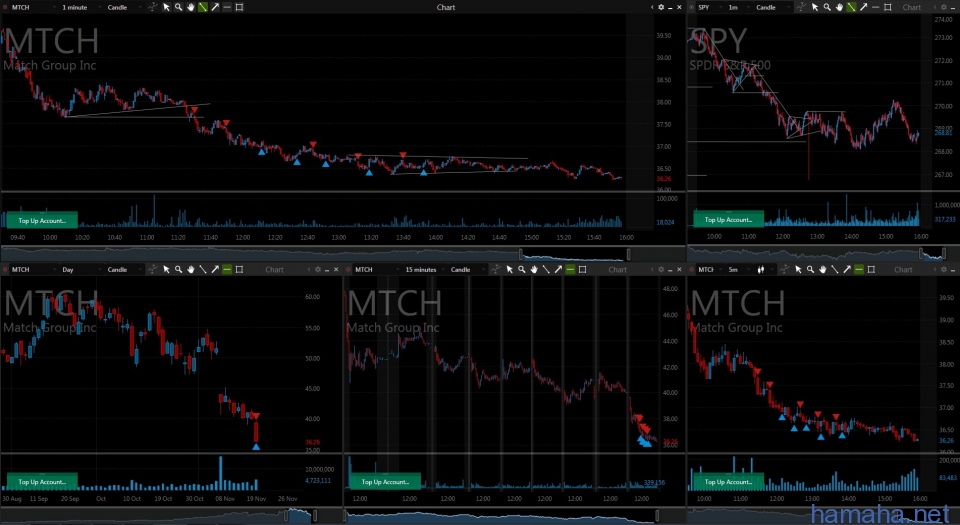Open settings gear of the MTCH 1 minute chart
Screen dimensions: 960x525
click(661, 7)
